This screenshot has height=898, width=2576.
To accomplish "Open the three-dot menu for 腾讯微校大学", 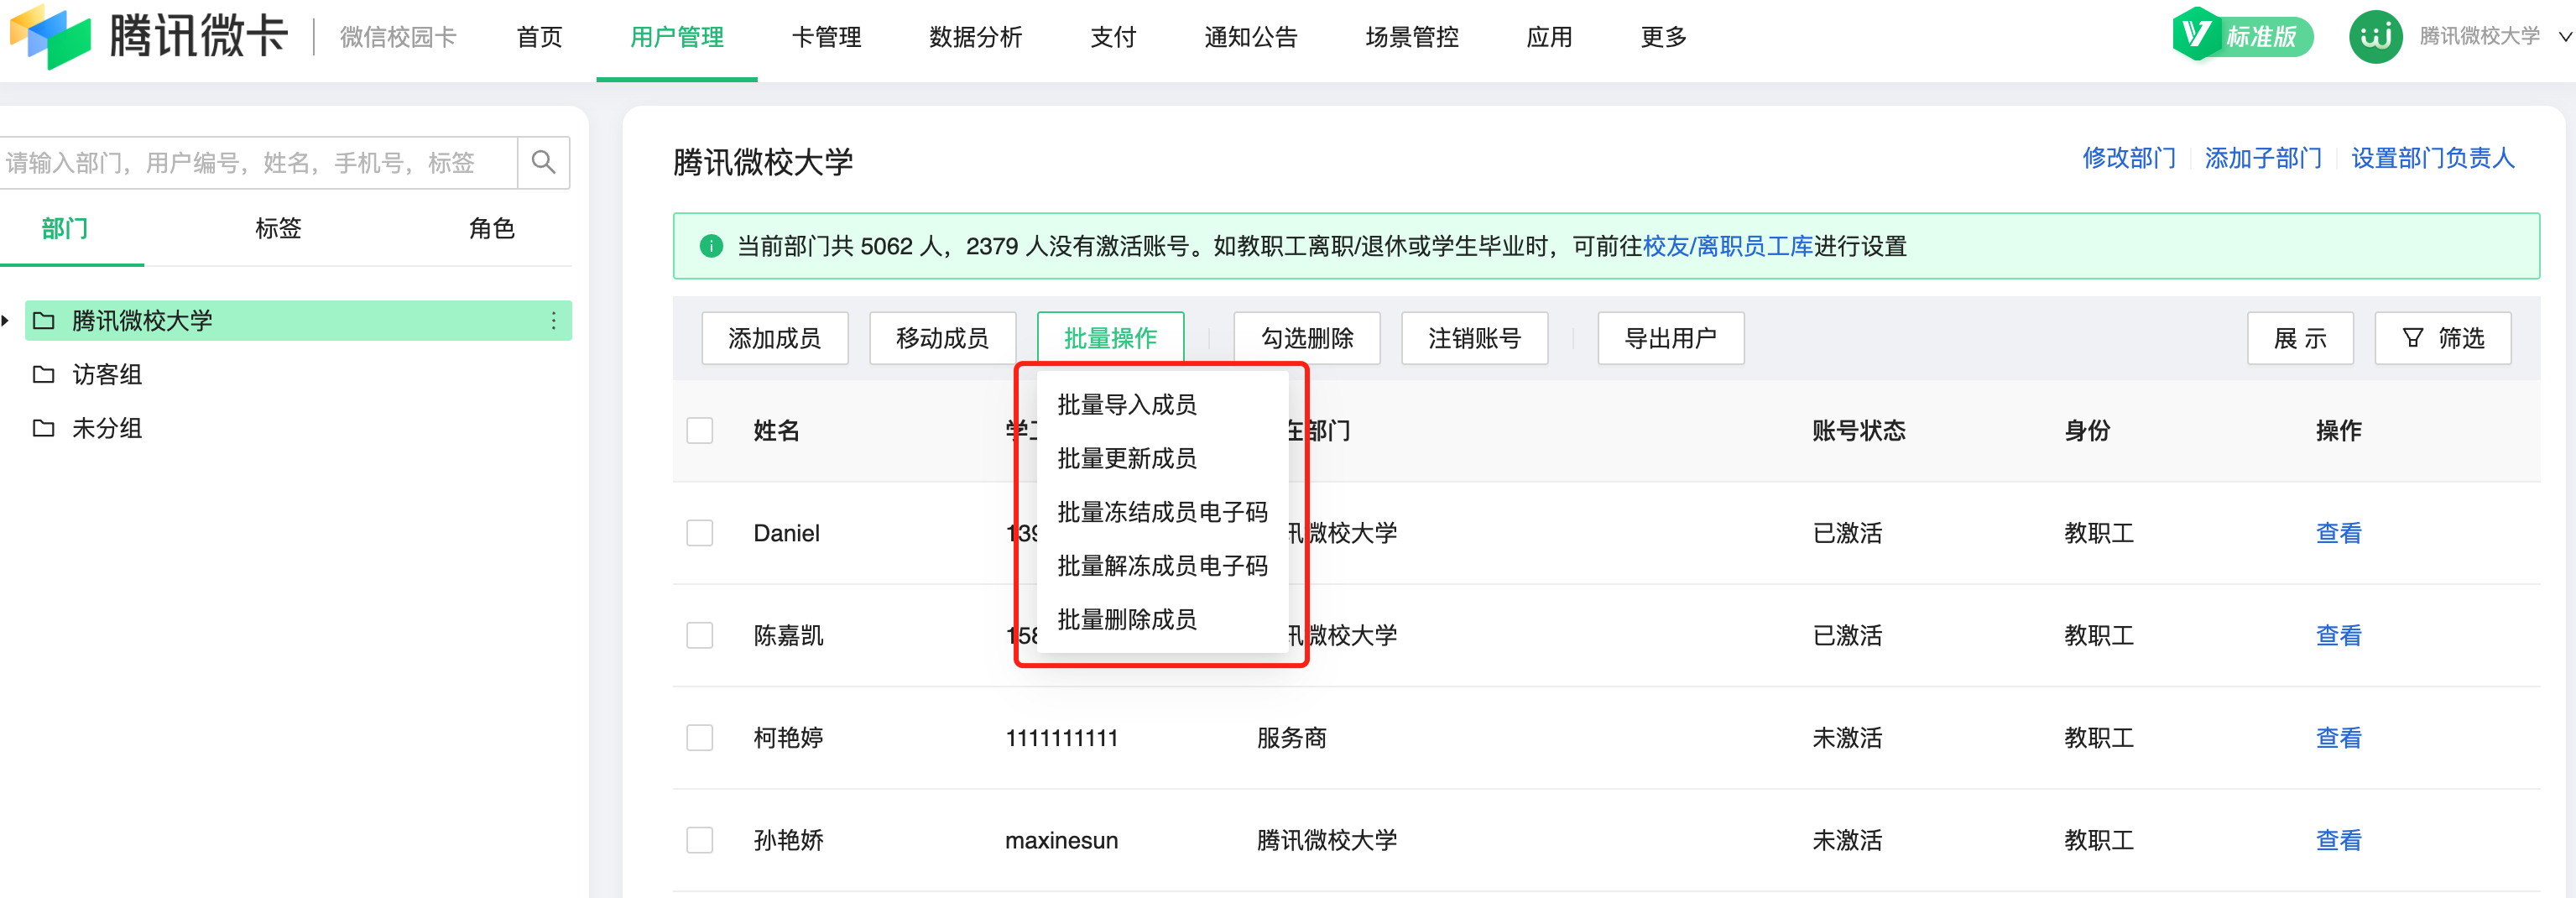I will [x=553, y=321].
